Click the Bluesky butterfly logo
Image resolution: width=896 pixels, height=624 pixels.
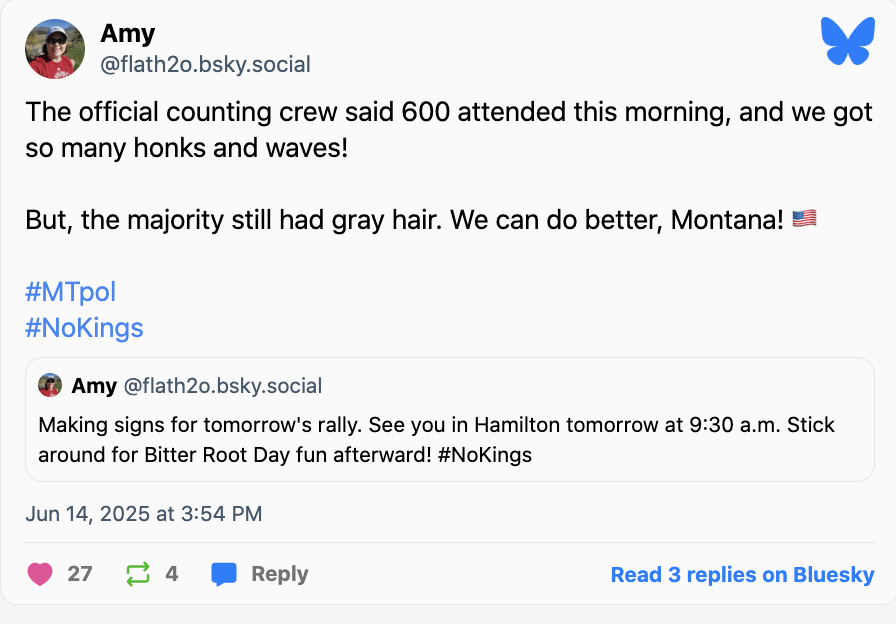(x=847, y=42)
